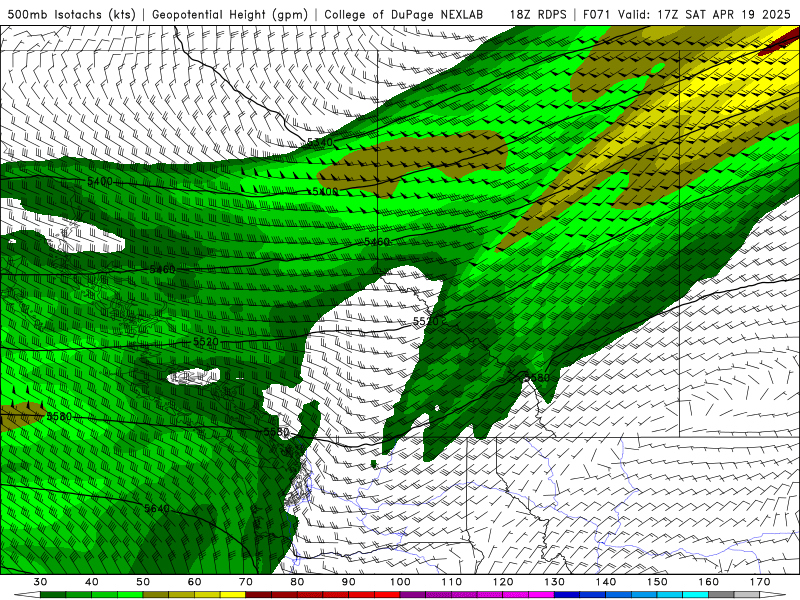The image size is (800, 600).
Task: Pick the 70 label on the legend
Action: [246, 582]
